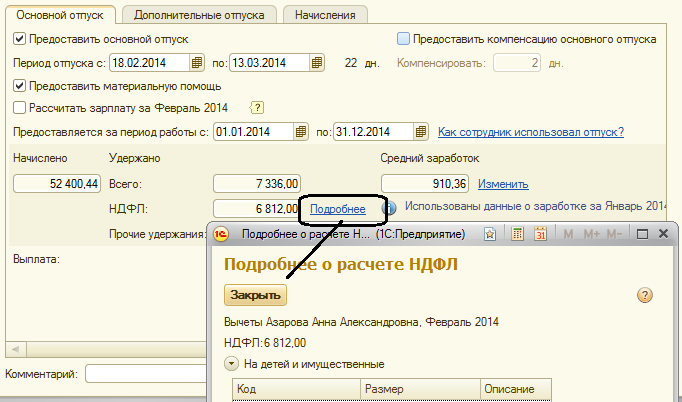Viewport: 682px width, 402px height.
Task: Click the M+ memory button in popup title bar
Action: [x=592, y=234]
